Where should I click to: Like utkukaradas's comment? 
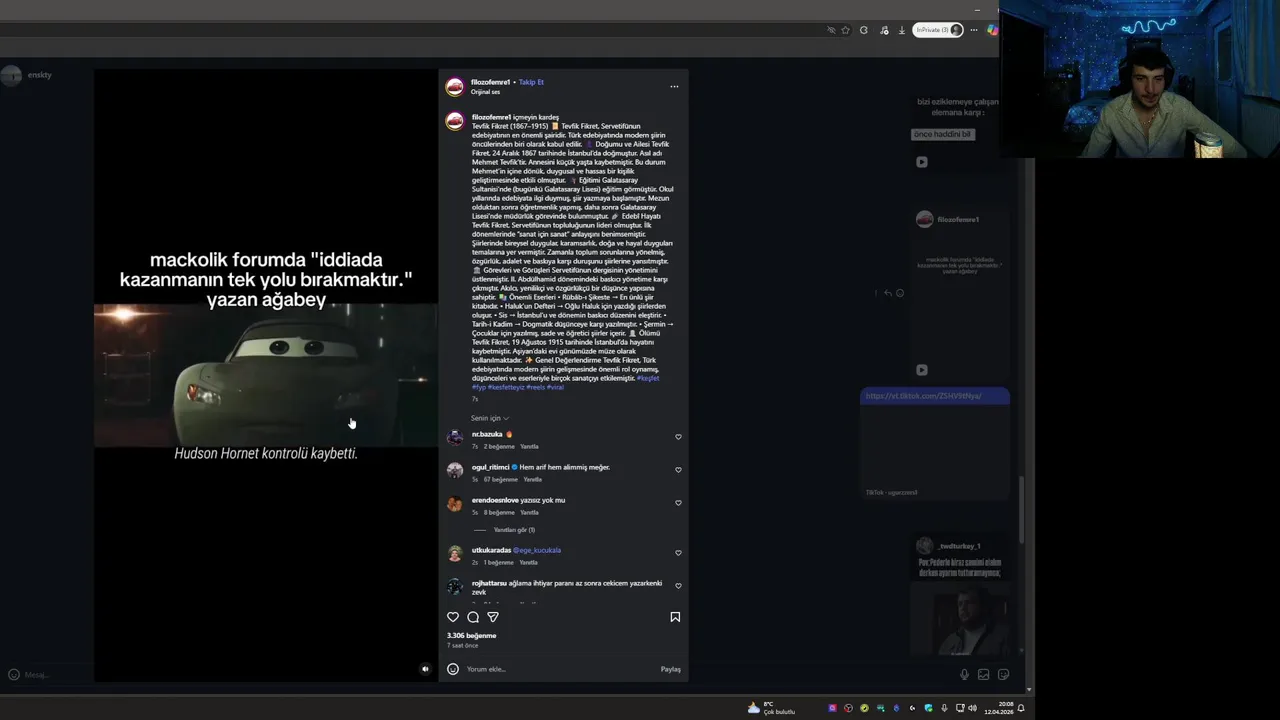pos(678,553)
